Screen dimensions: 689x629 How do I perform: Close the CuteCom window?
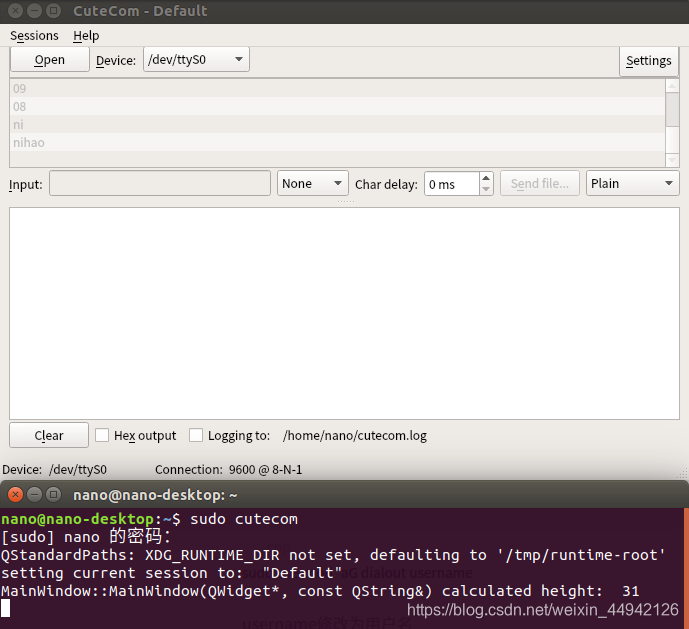pyautogui.click(x=15, y=10)
